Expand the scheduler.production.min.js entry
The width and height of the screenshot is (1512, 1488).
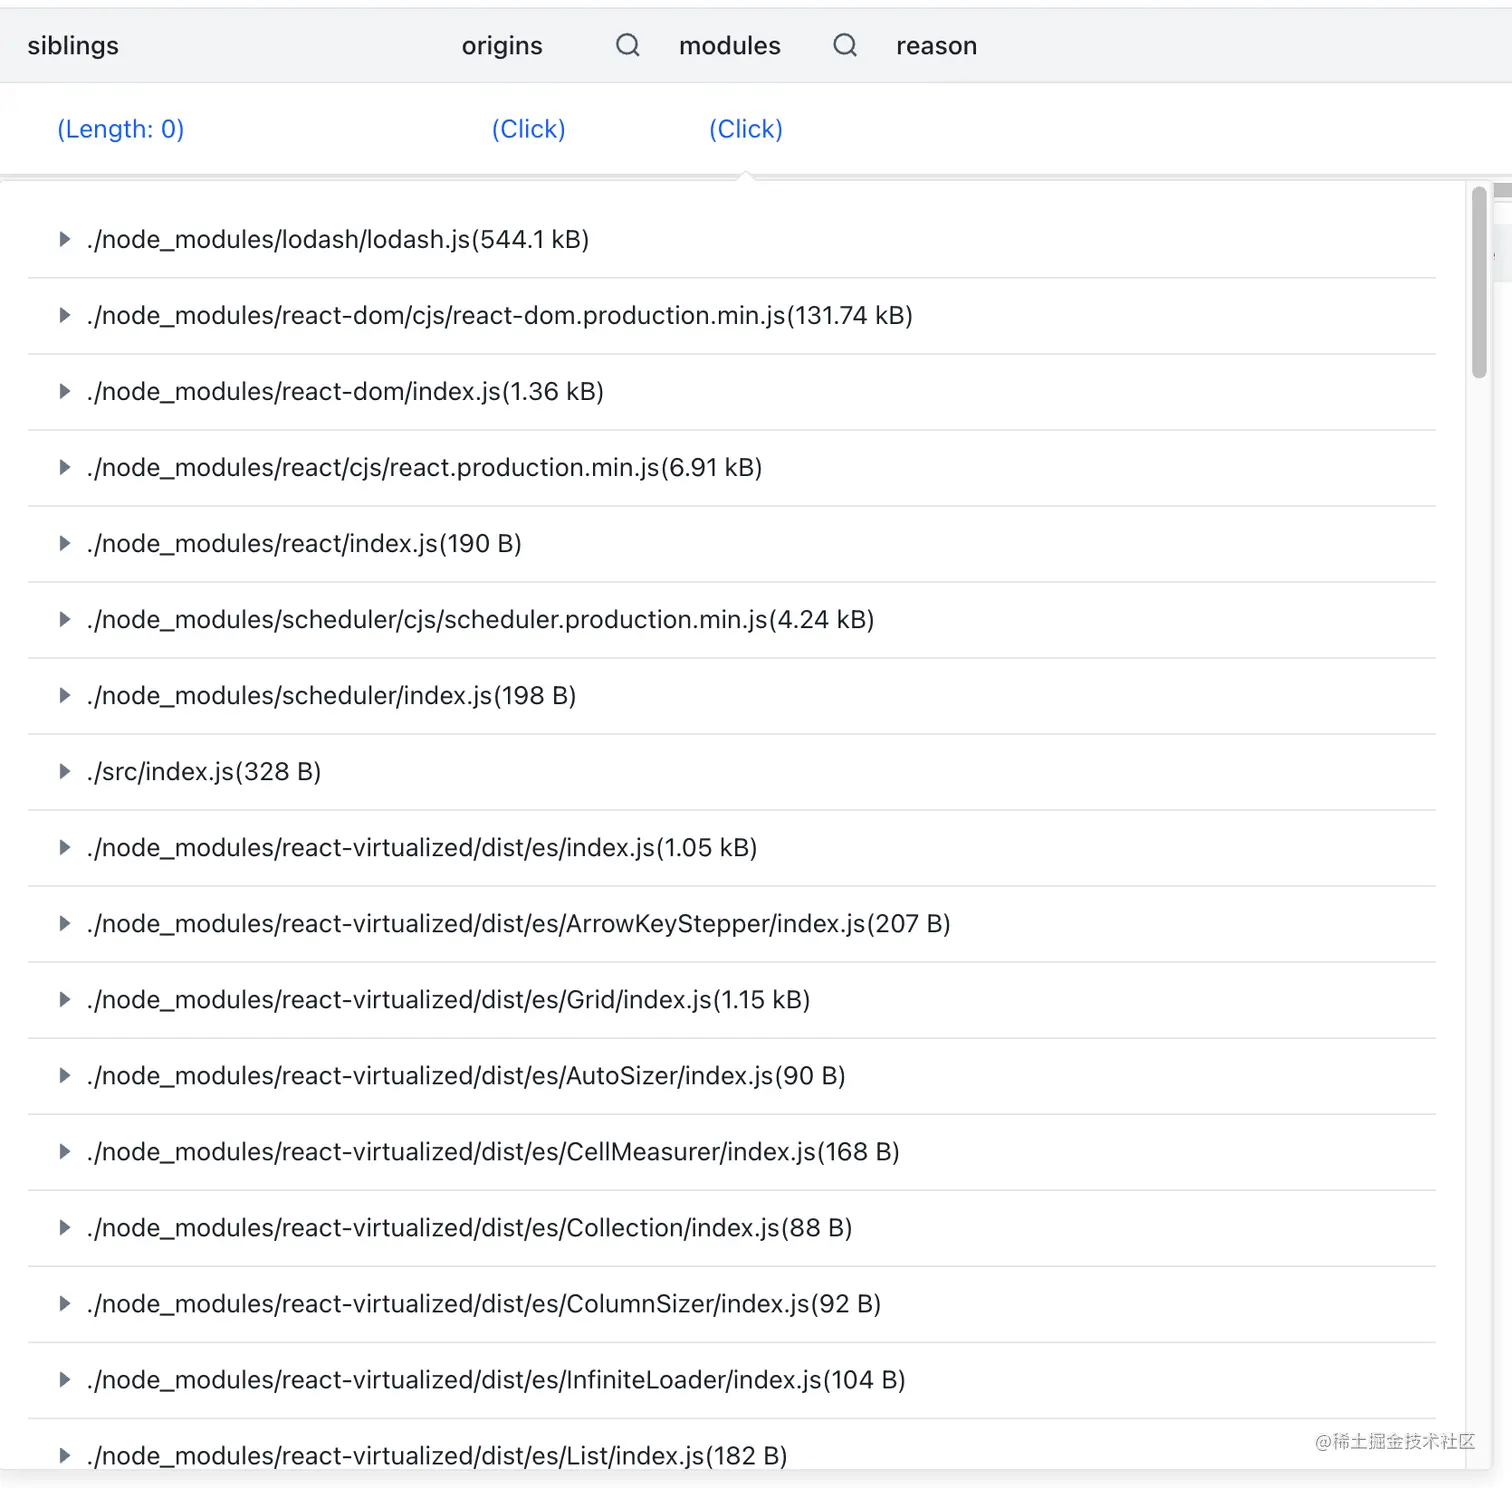coord(65,620)
